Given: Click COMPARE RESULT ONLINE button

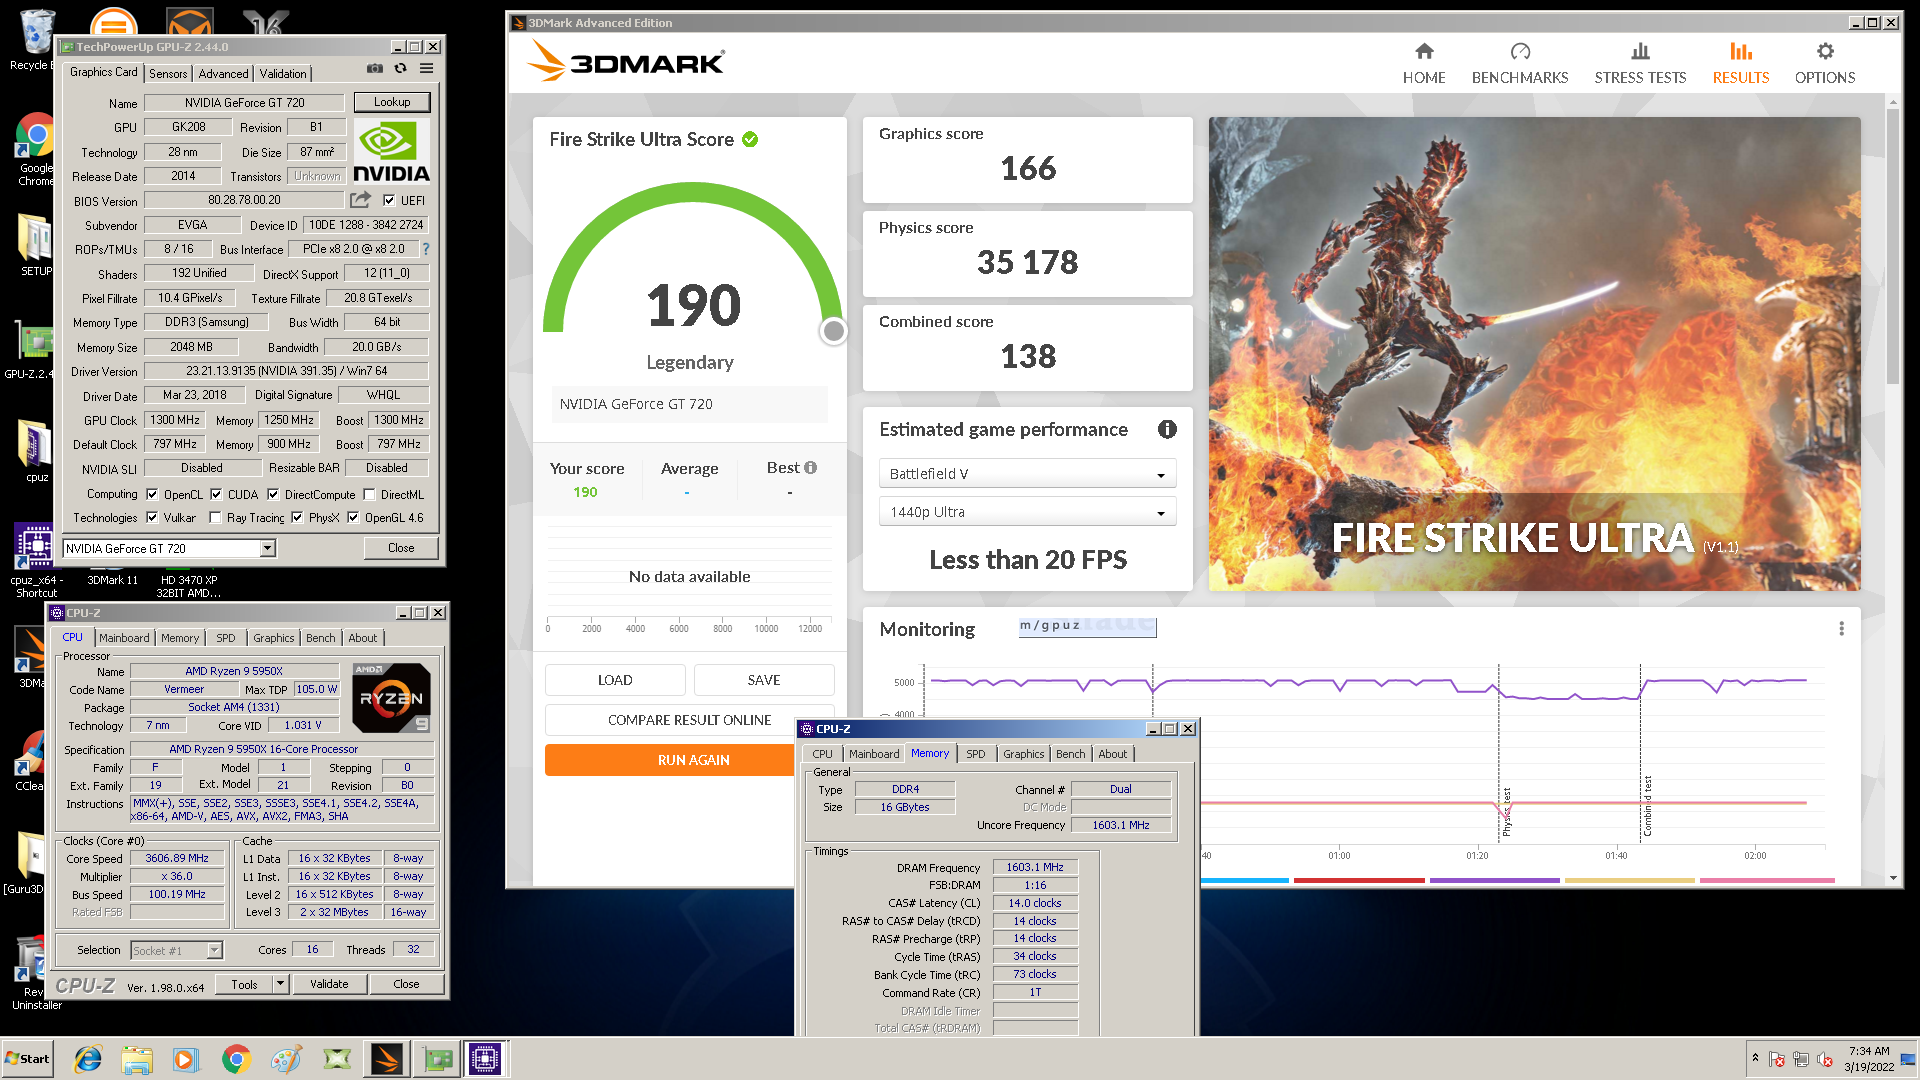Looking at the screenshot, I should click(689, 720).
